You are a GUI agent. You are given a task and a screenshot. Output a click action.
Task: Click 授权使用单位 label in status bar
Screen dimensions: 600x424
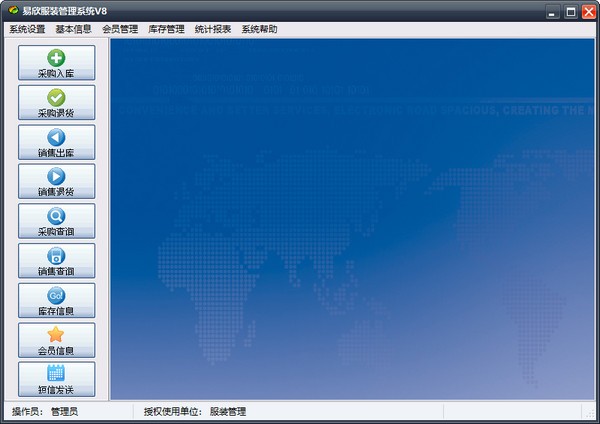(x=171, y=412)
